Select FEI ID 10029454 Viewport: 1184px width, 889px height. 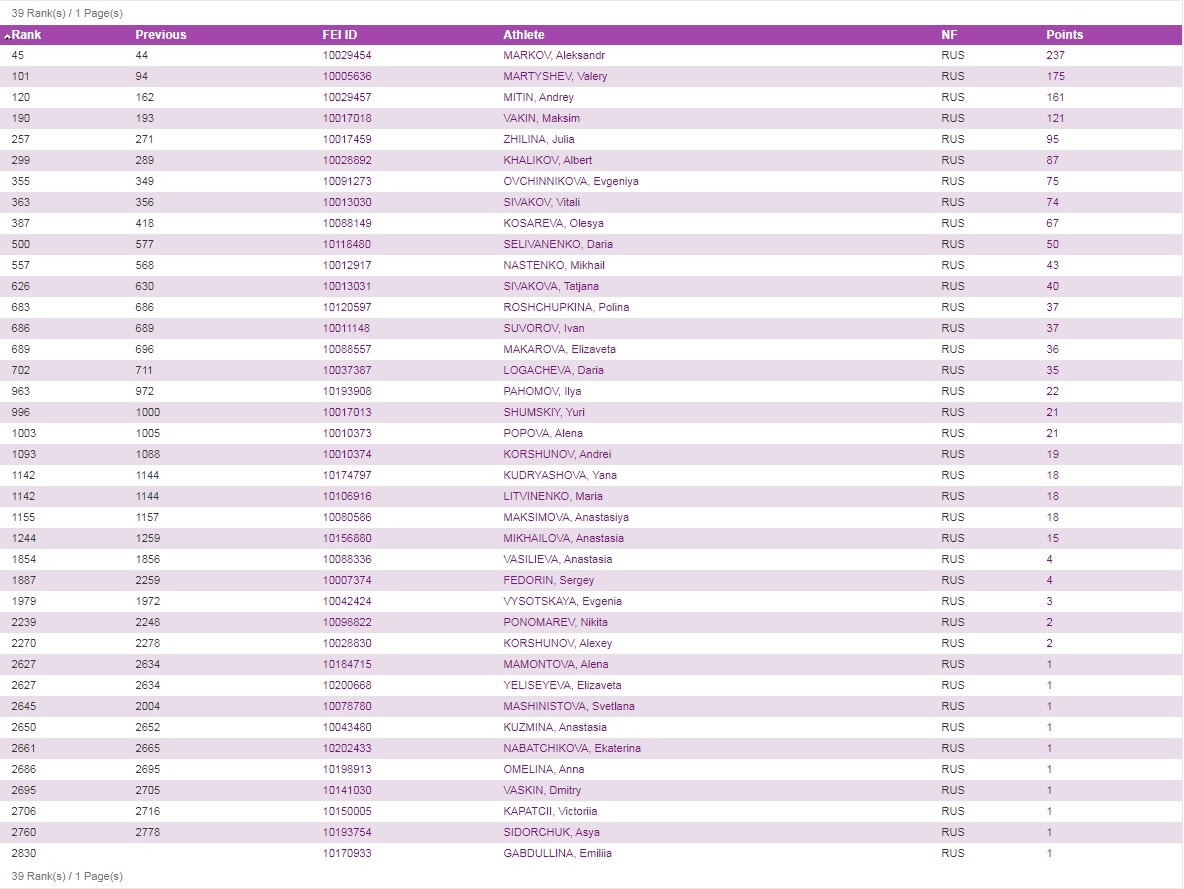(347, 55)
